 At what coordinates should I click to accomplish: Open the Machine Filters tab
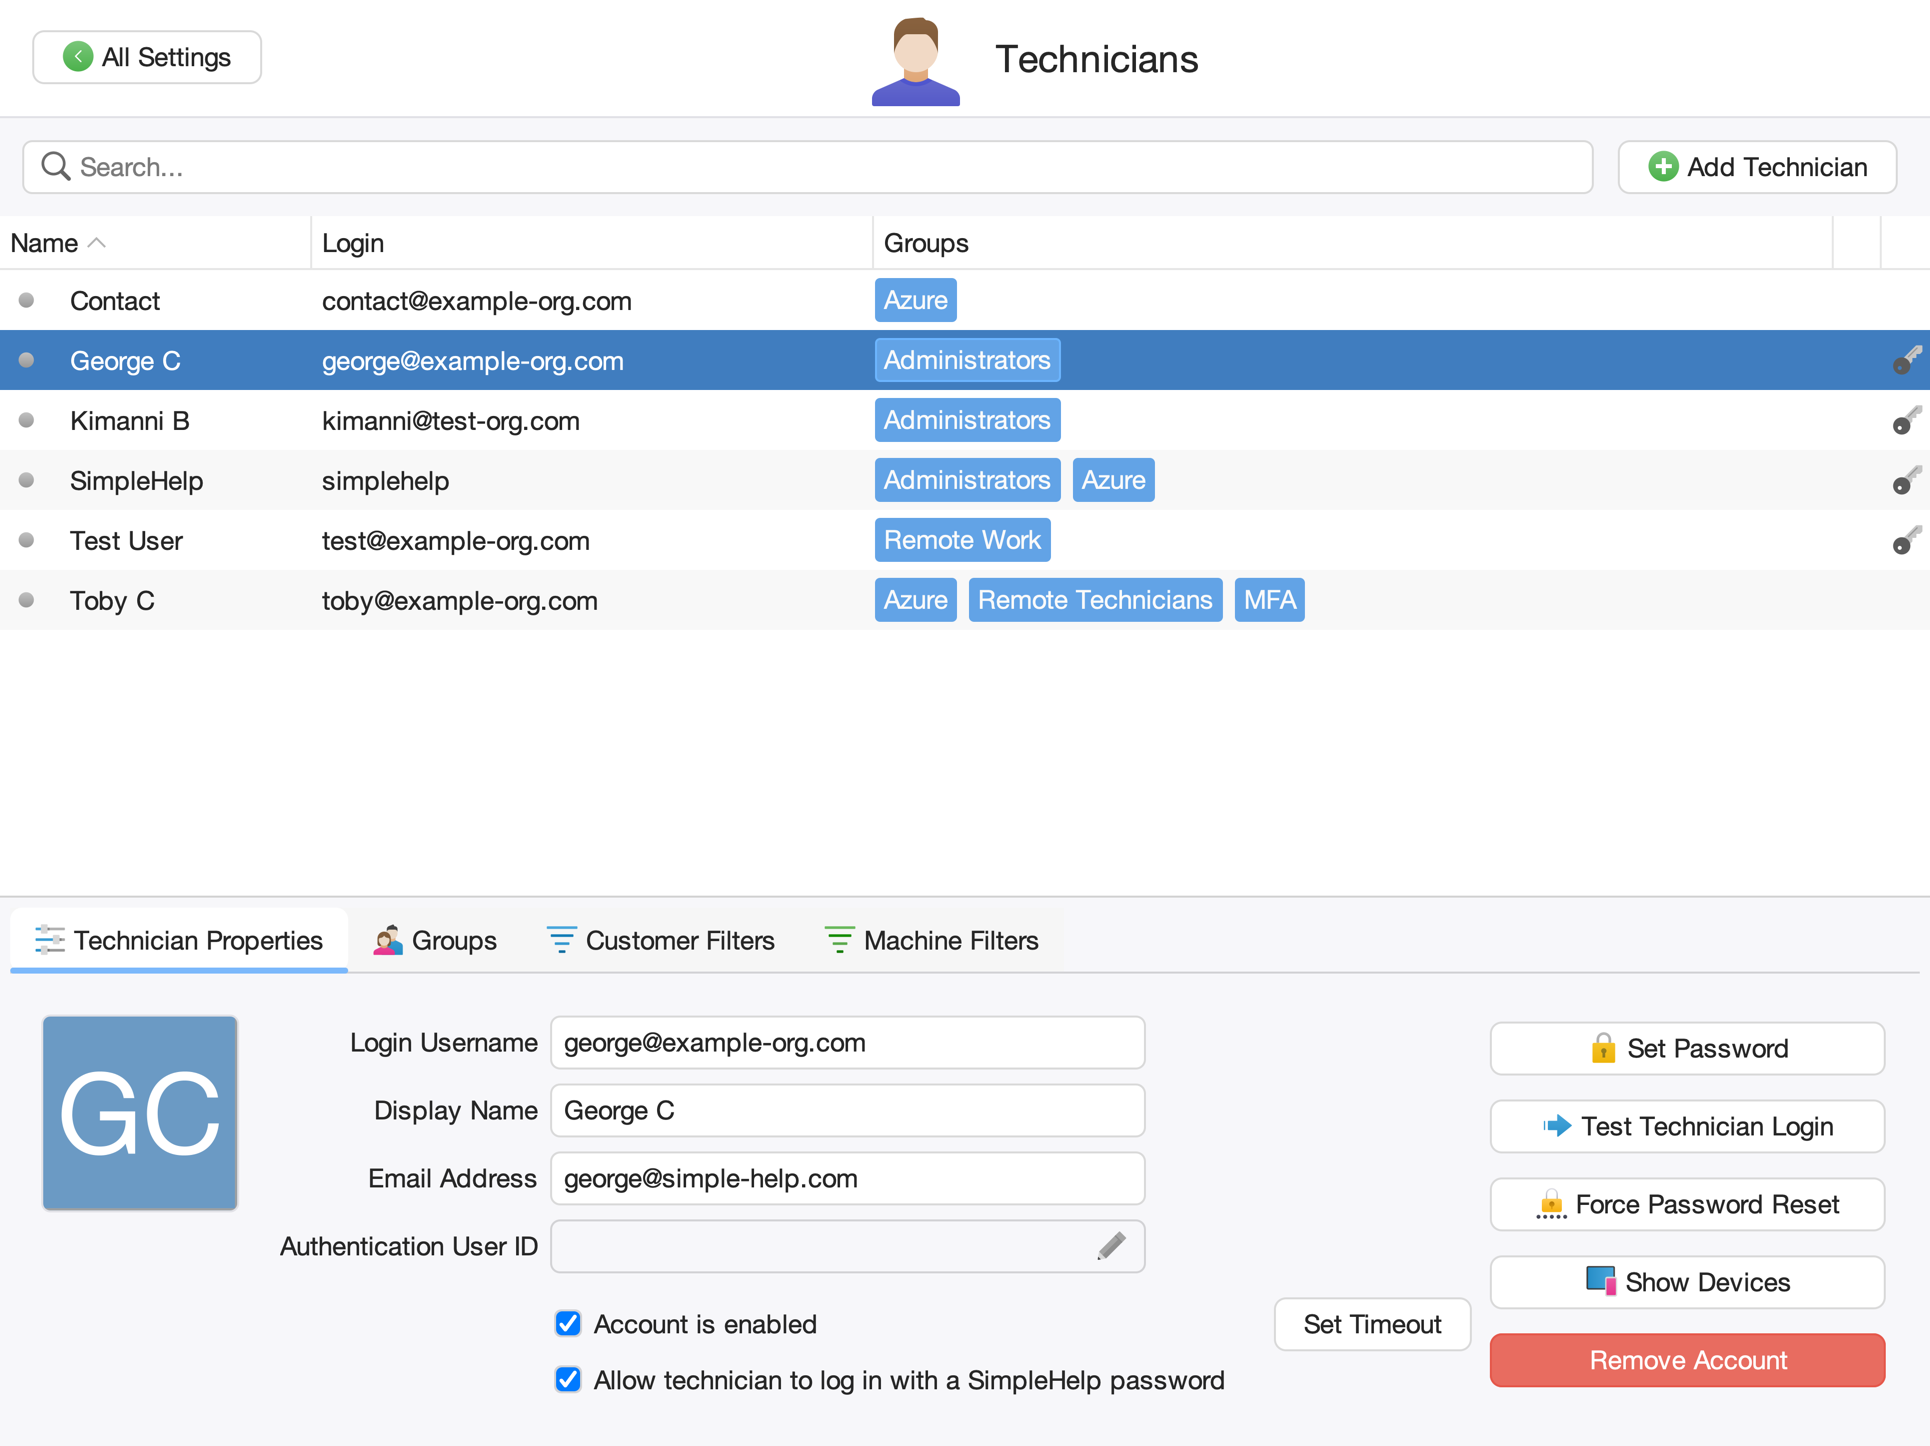point(931,940)
